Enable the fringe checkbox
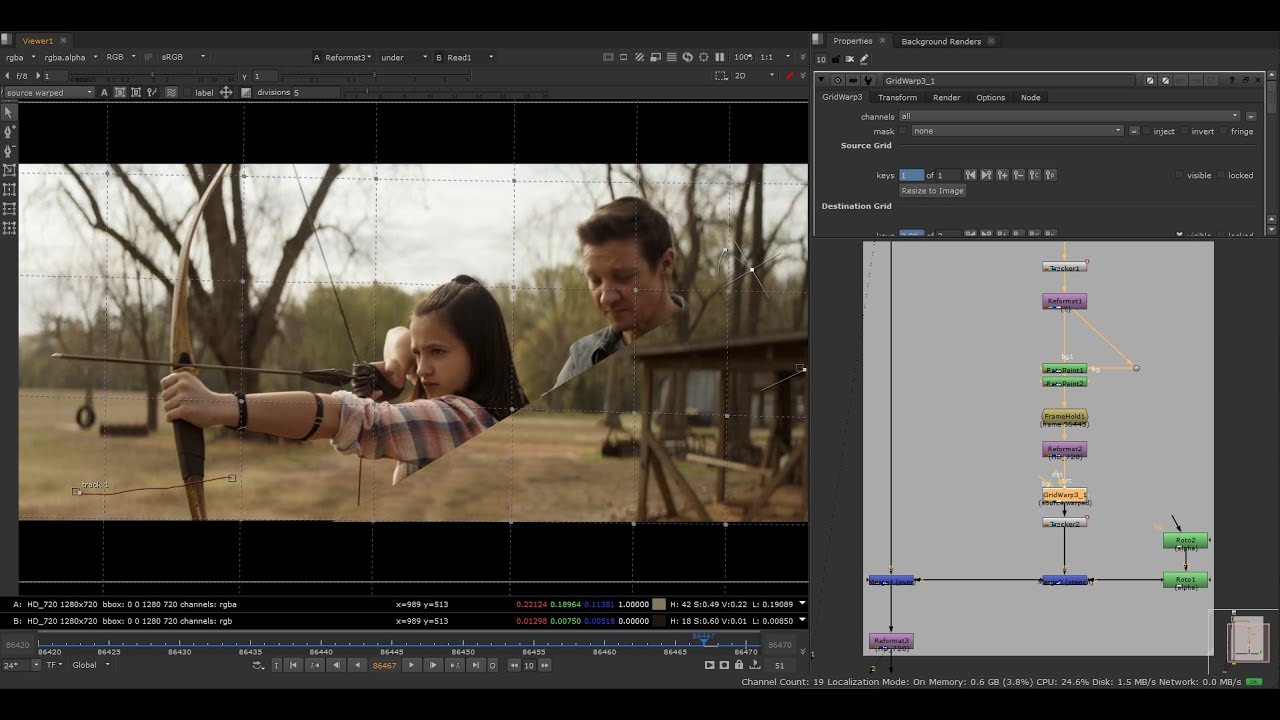The image size is (1280, 720). click(1224, 131)
